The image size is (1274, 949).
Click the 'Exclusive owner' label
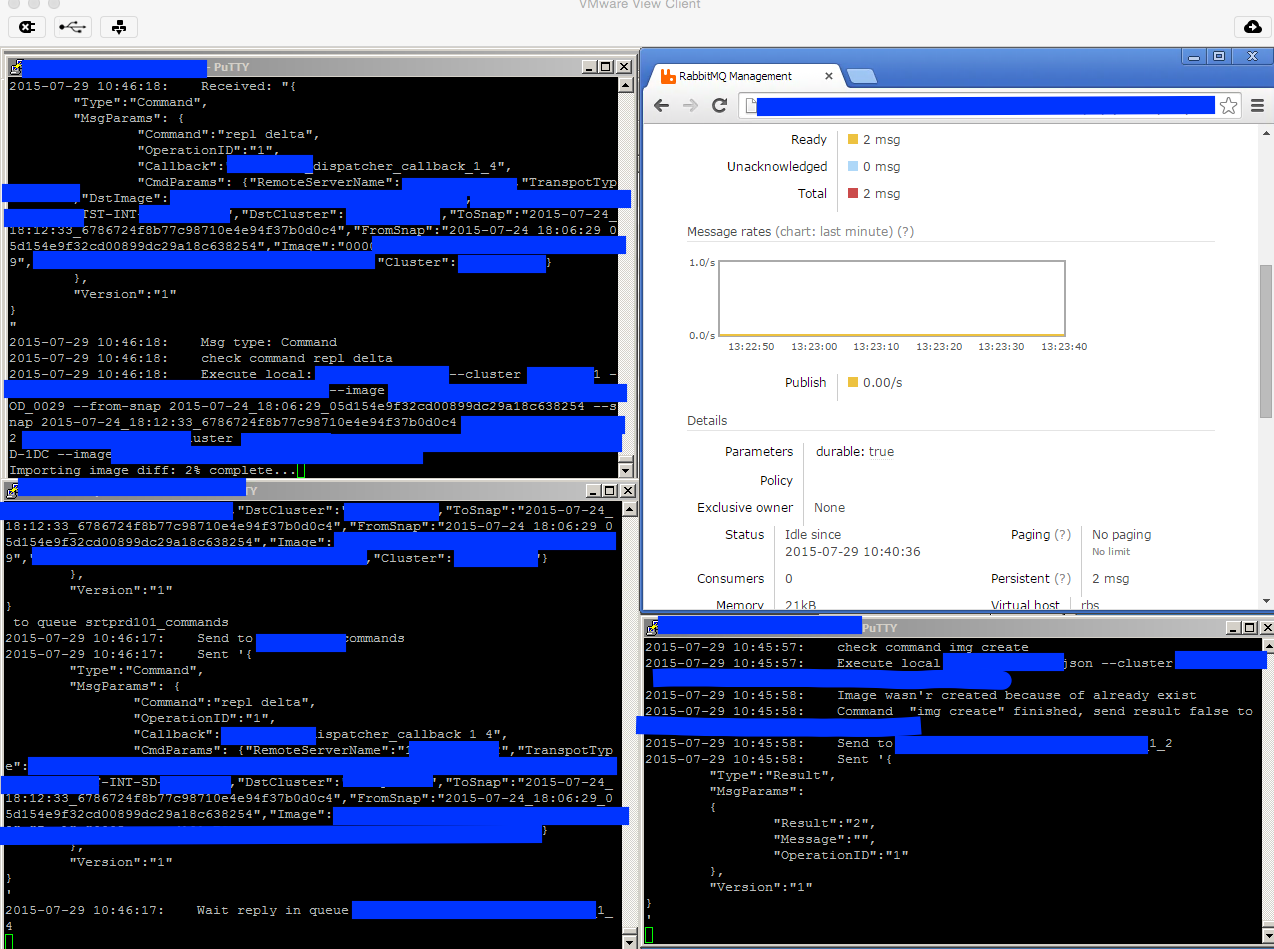[x=745, y=508]
